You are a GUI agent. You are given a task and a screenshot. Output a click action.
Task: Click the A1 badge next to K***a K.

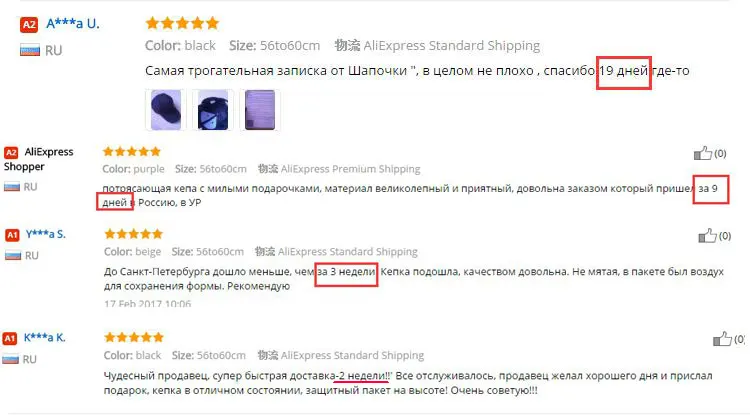click(x=10, y=339)
